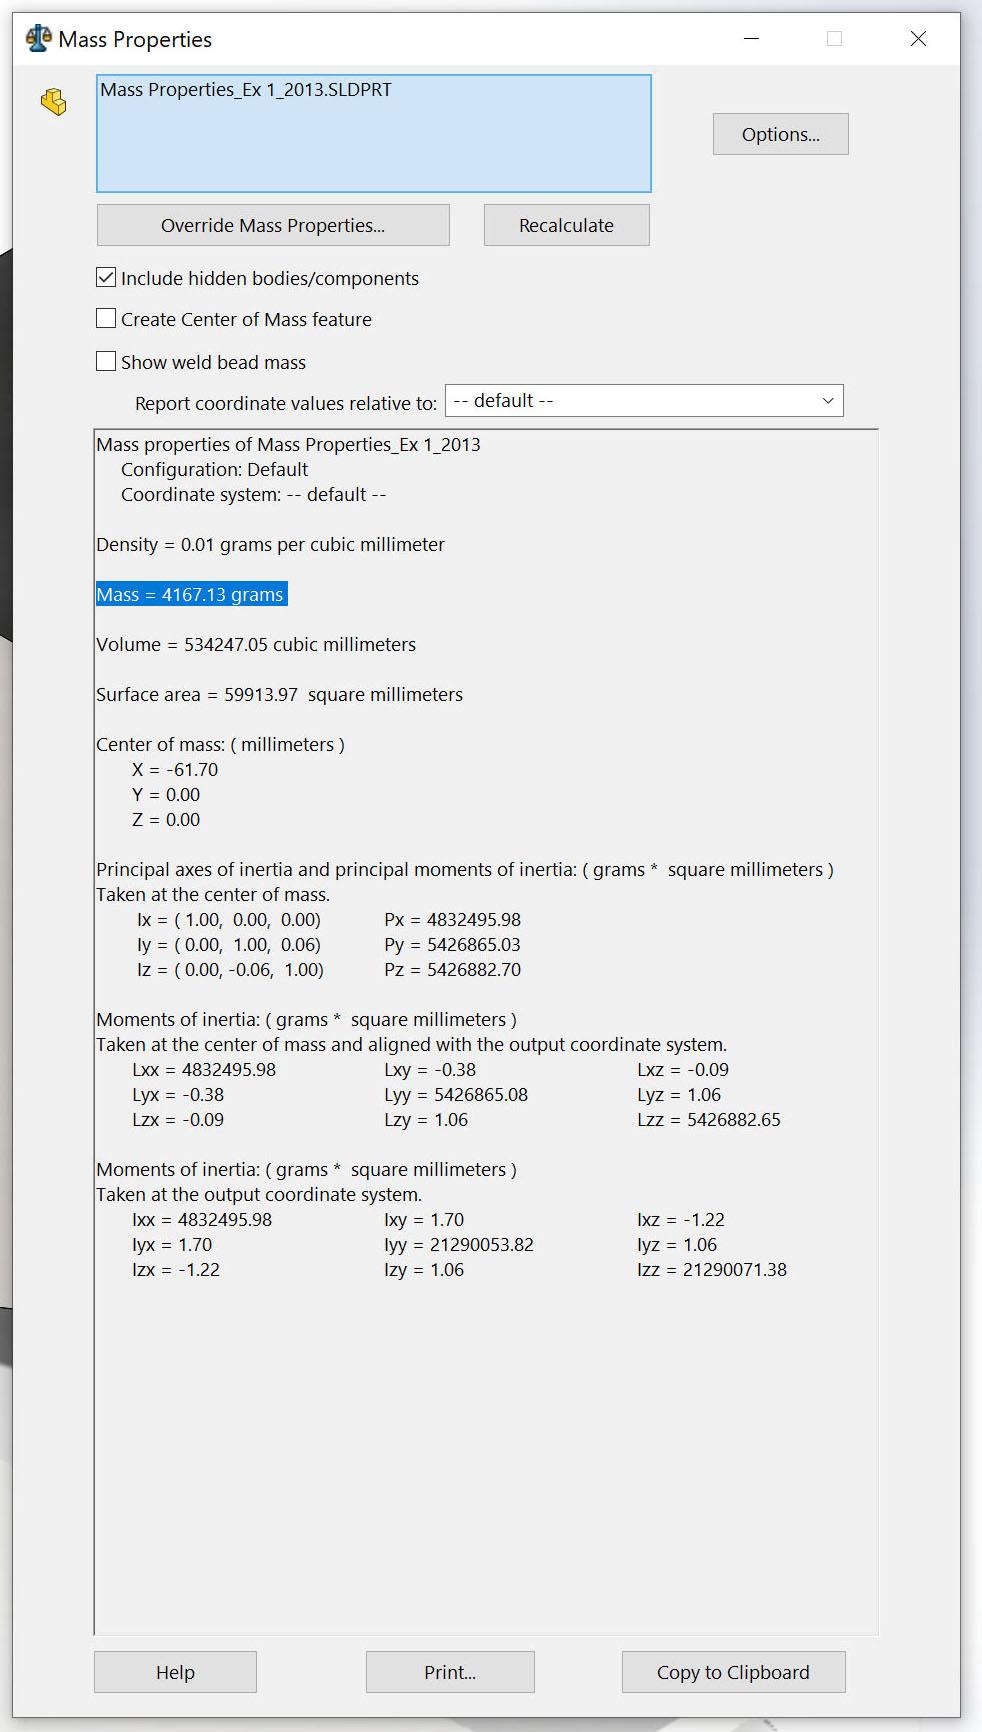Click the Surface area result line
Viewport: 982px width, 1732px height.
pyautogui.click(x=280, y=695)
